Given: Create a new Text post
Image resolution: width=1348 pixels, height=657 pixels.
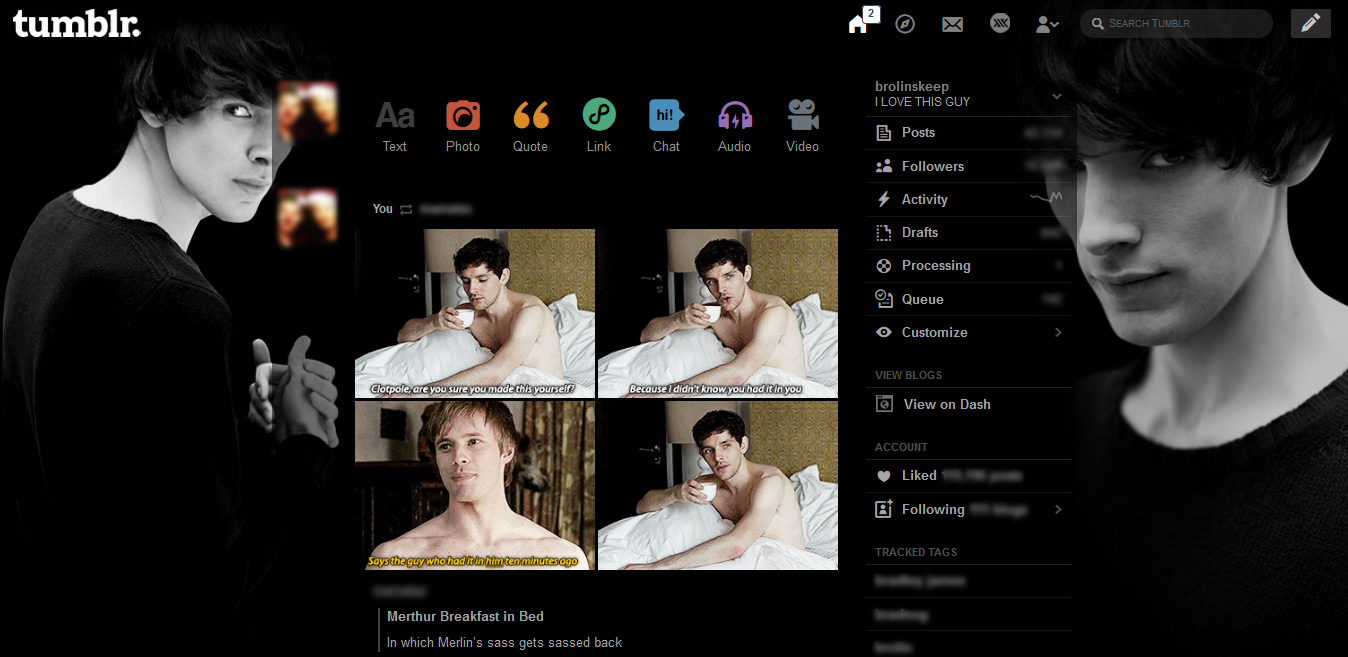Looking at the screenshot, I should point(394,126).
